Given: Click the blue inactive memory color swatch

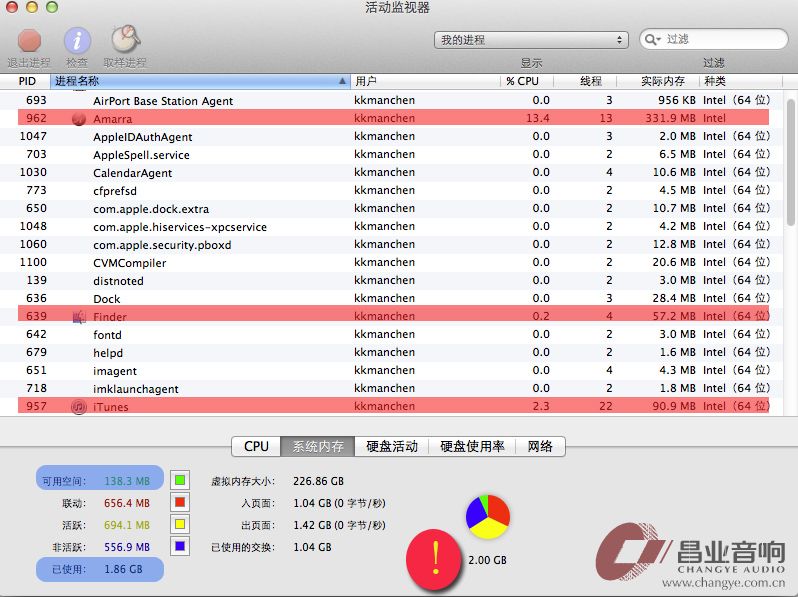Looking at the screenshot, I should point(180,546).
